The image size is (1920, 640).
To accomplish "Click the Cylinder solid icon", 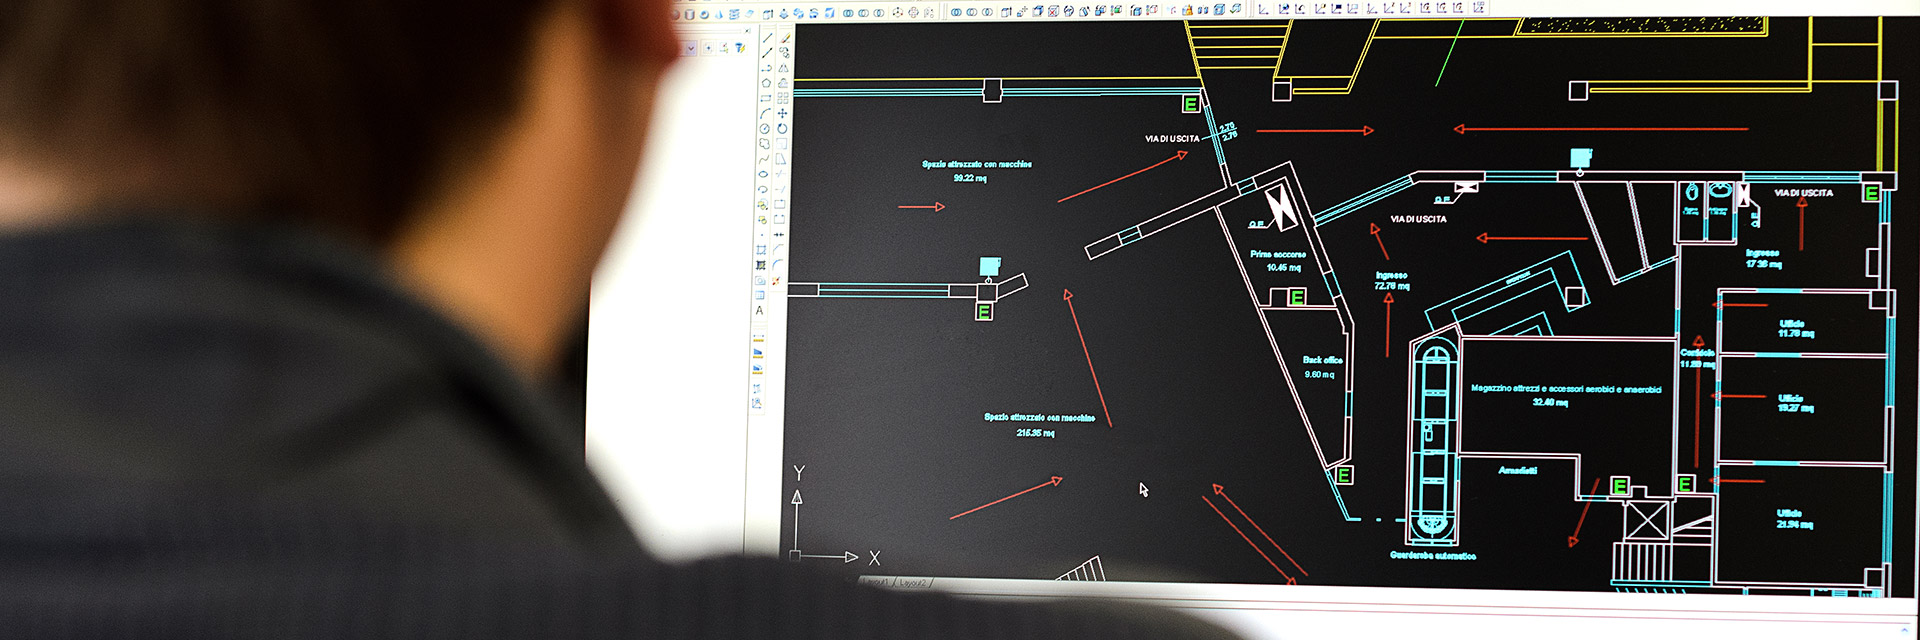I will [689, 14].
